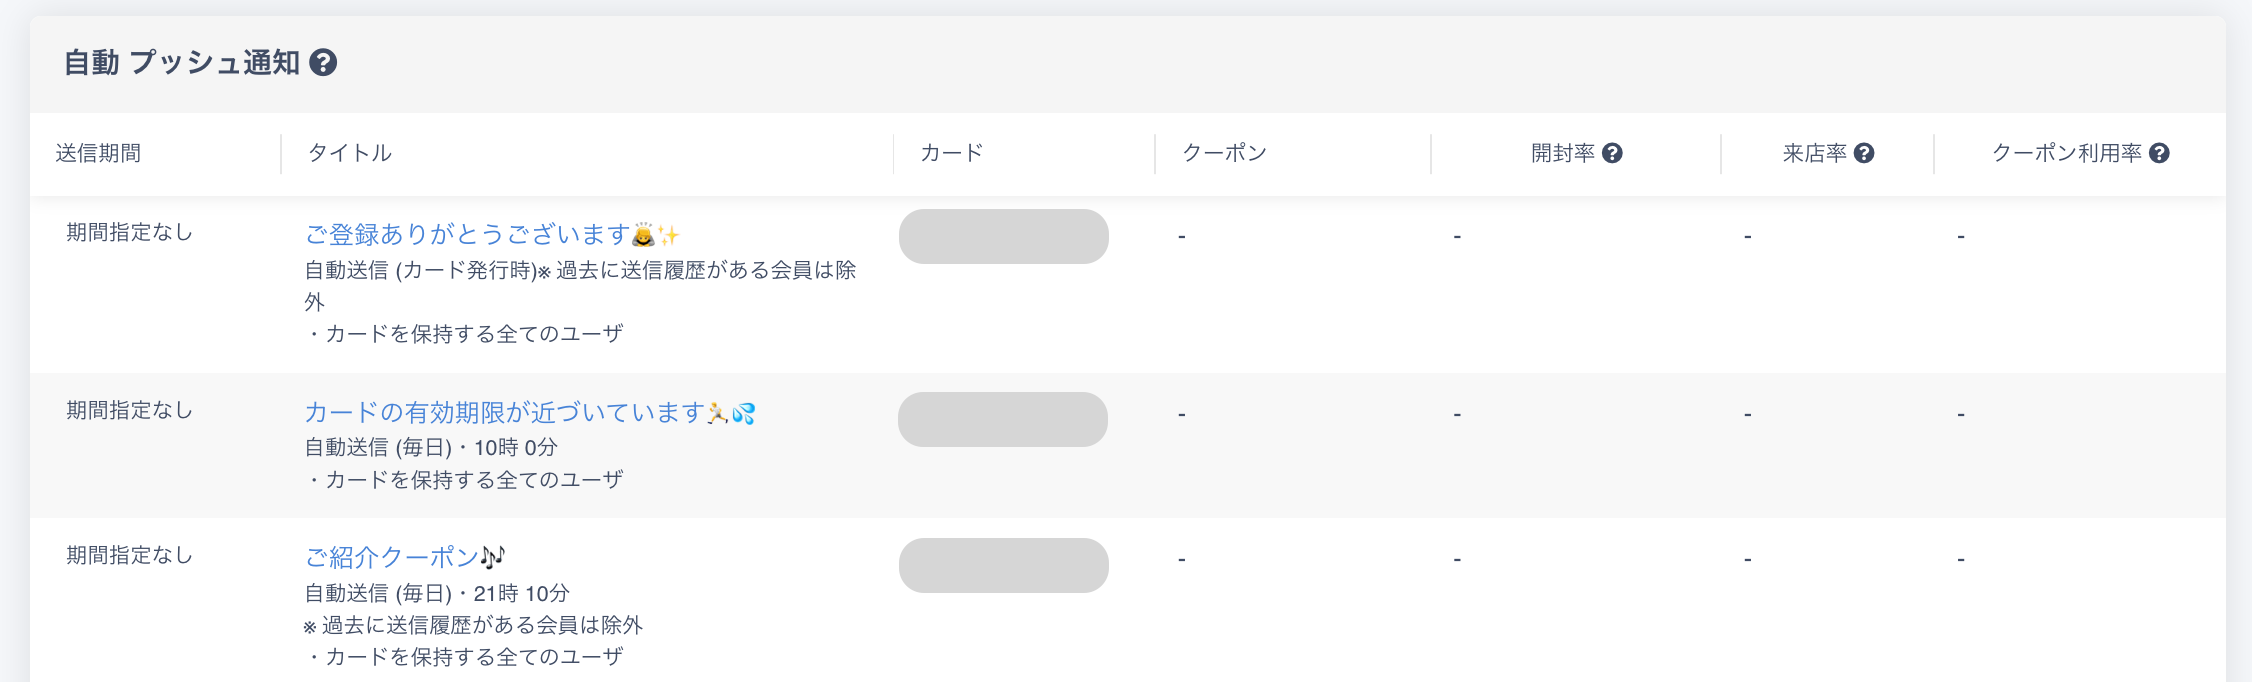Select card placeholder in the first notification row

coord(1003,237)
